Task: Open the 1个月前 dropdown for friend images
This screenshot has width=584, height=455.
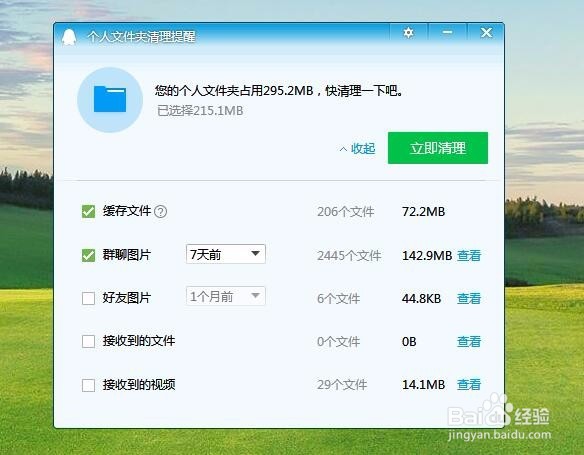Action: click(226, 296)
